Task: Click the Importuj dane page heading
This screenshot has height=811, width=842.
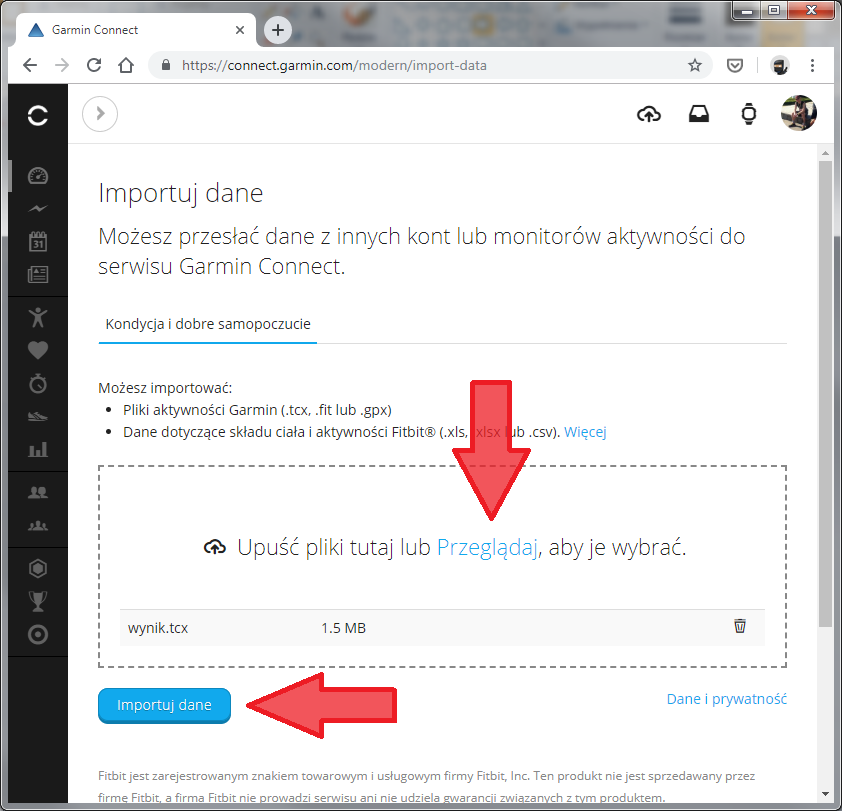Action: [180, 193]
